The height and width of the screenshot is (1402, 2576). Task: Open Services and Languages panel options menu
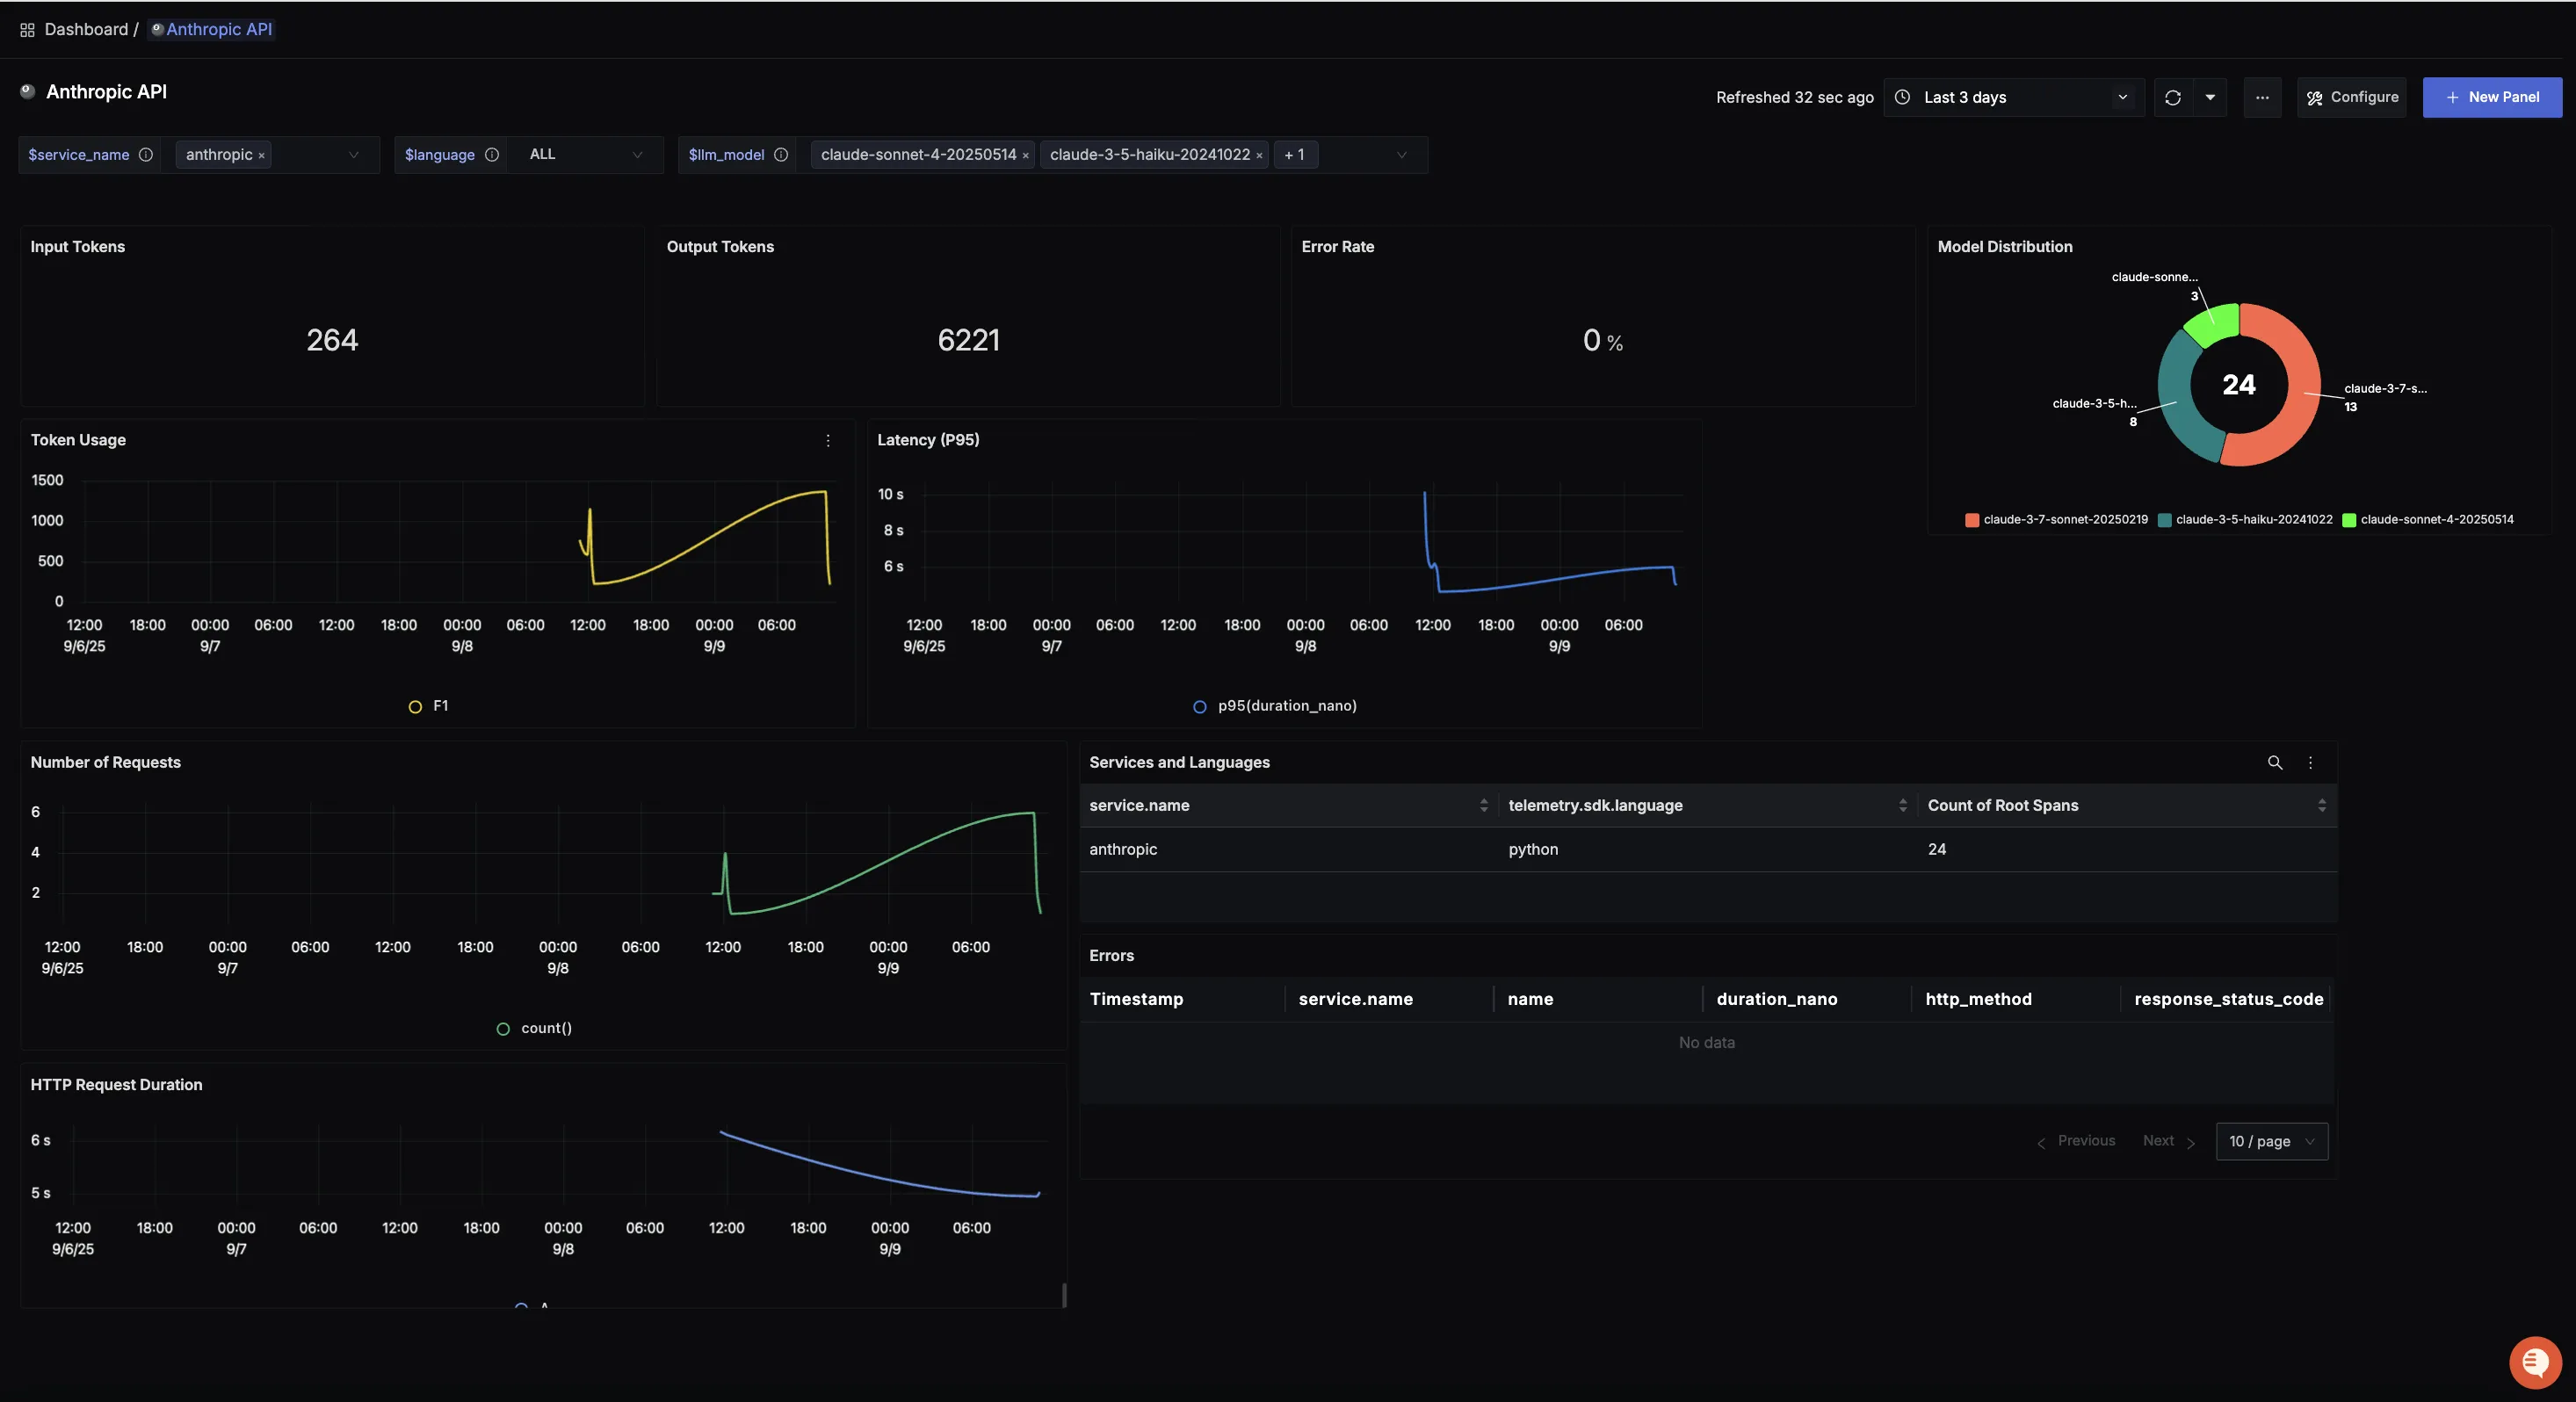(2310, 762)
